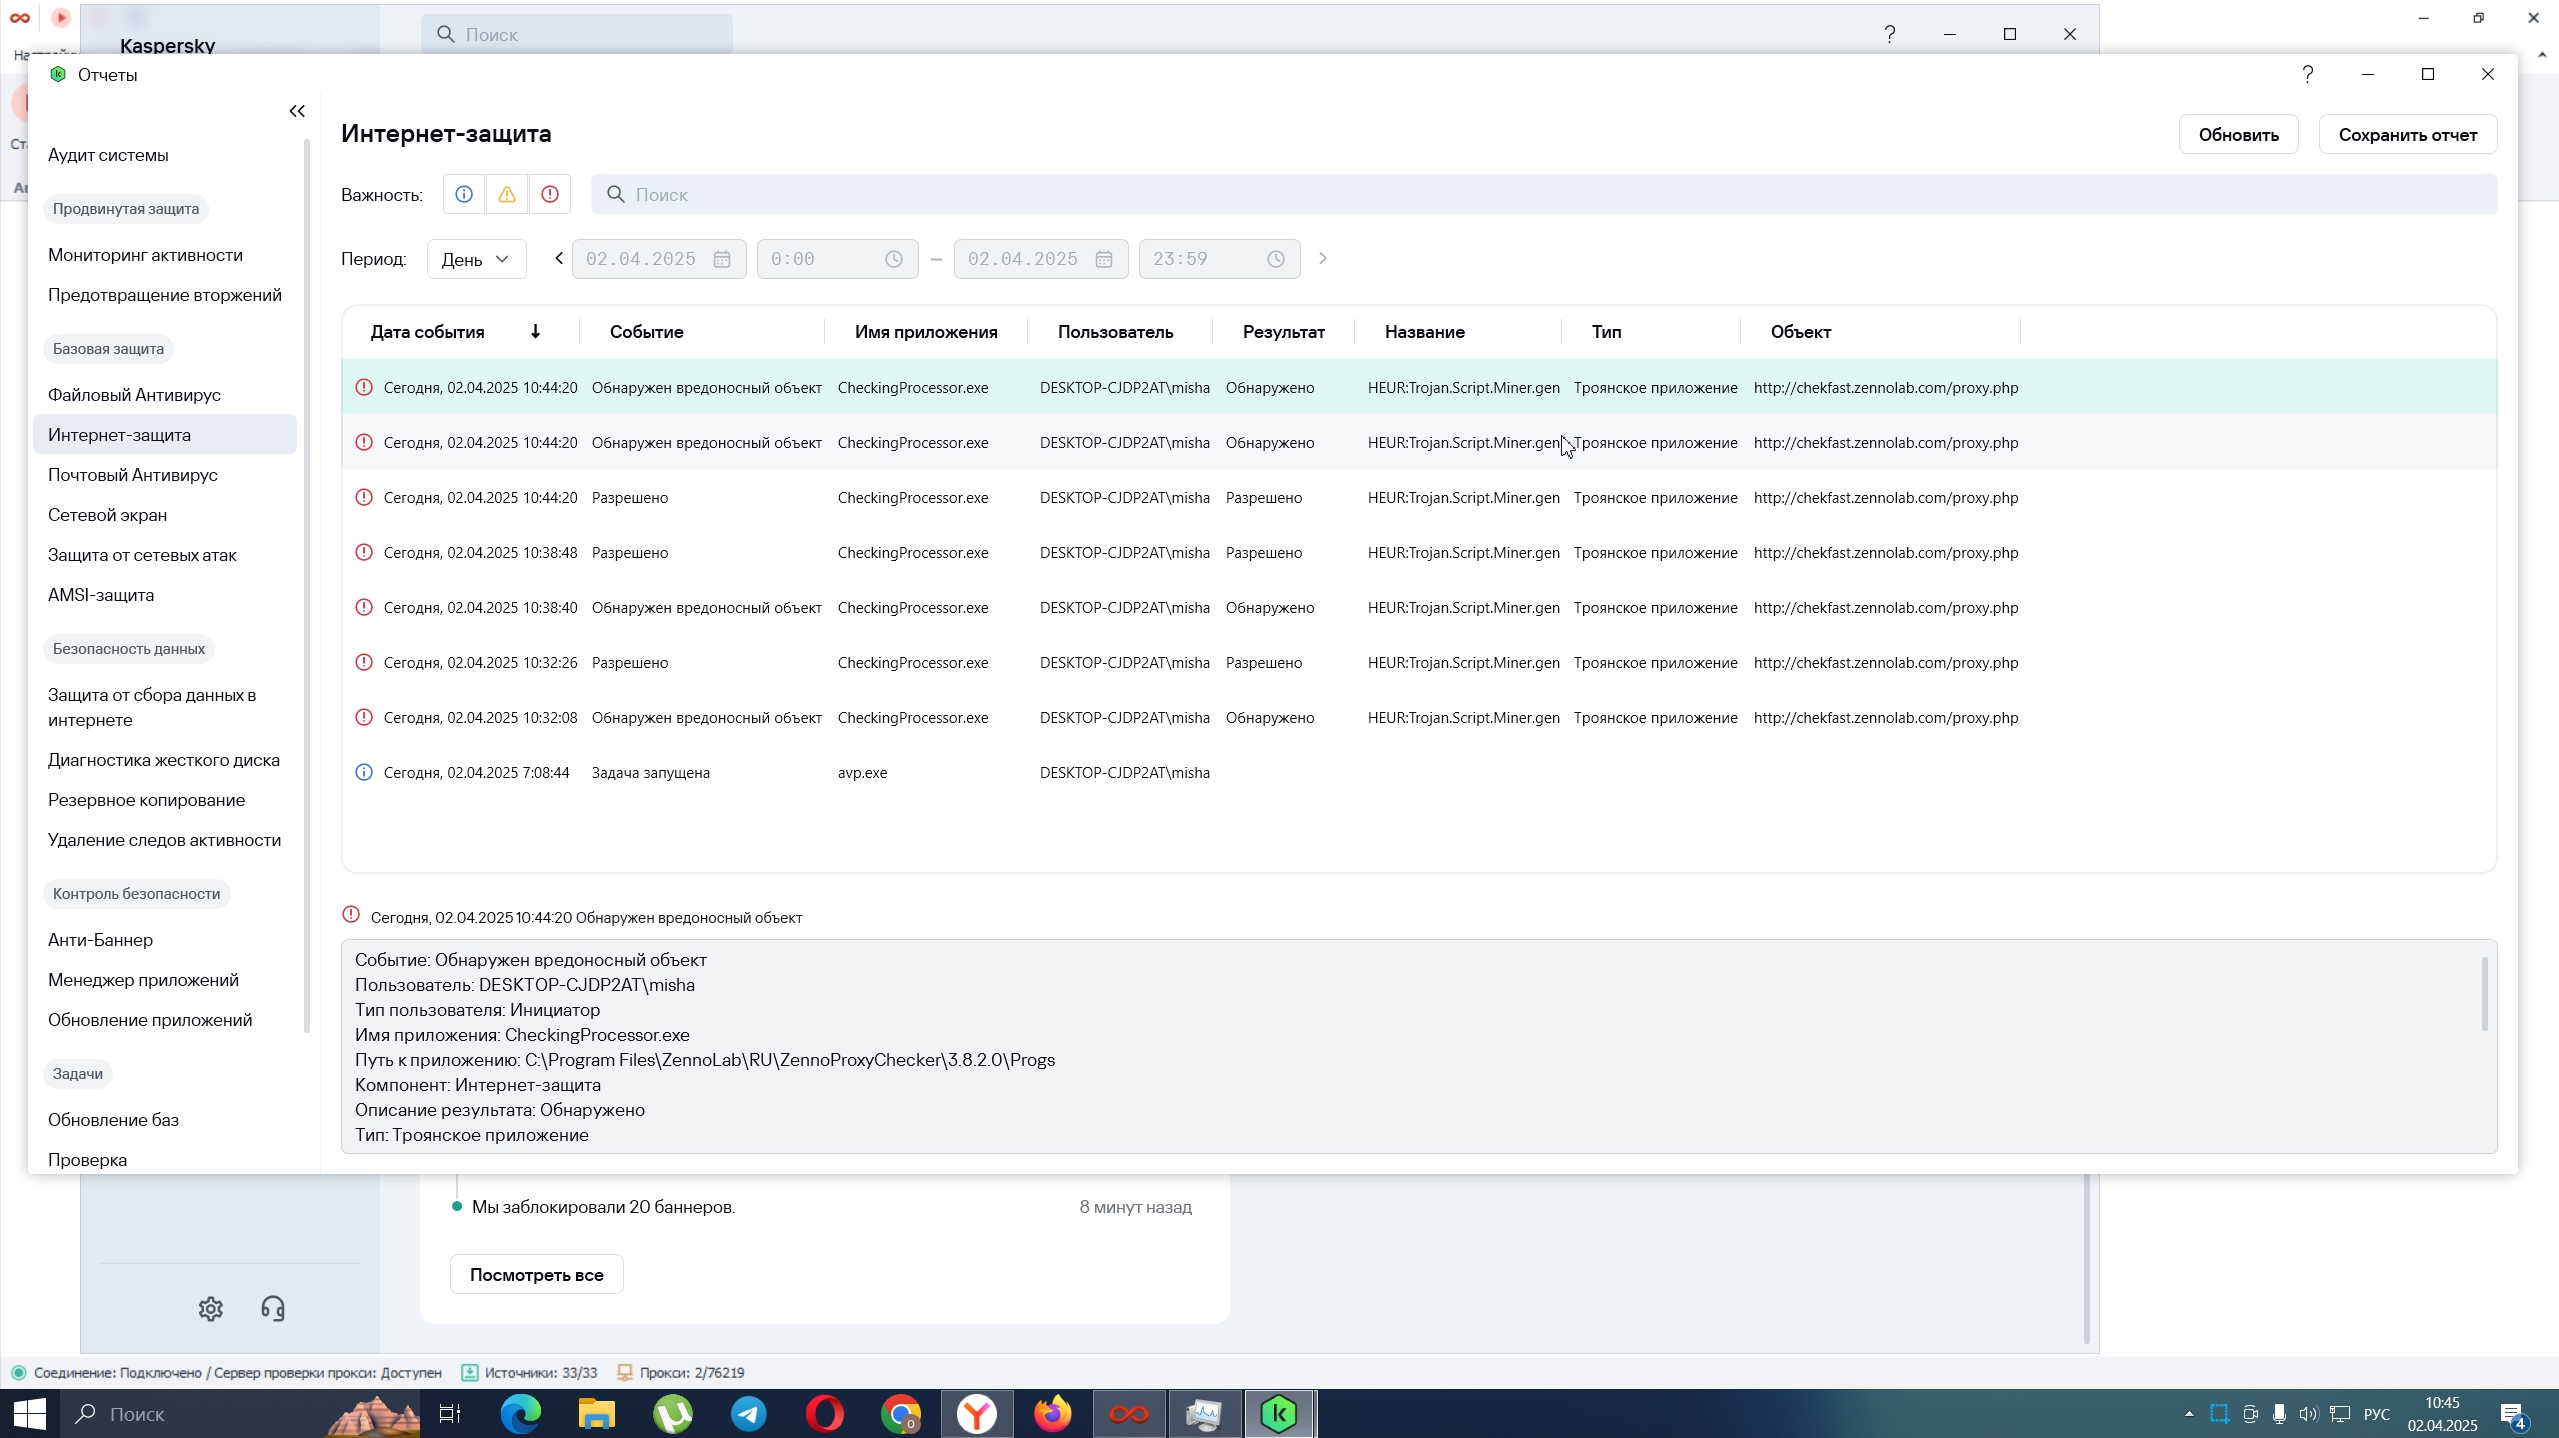
Task: Open Windows Start menu
Action: [30, 1414]
